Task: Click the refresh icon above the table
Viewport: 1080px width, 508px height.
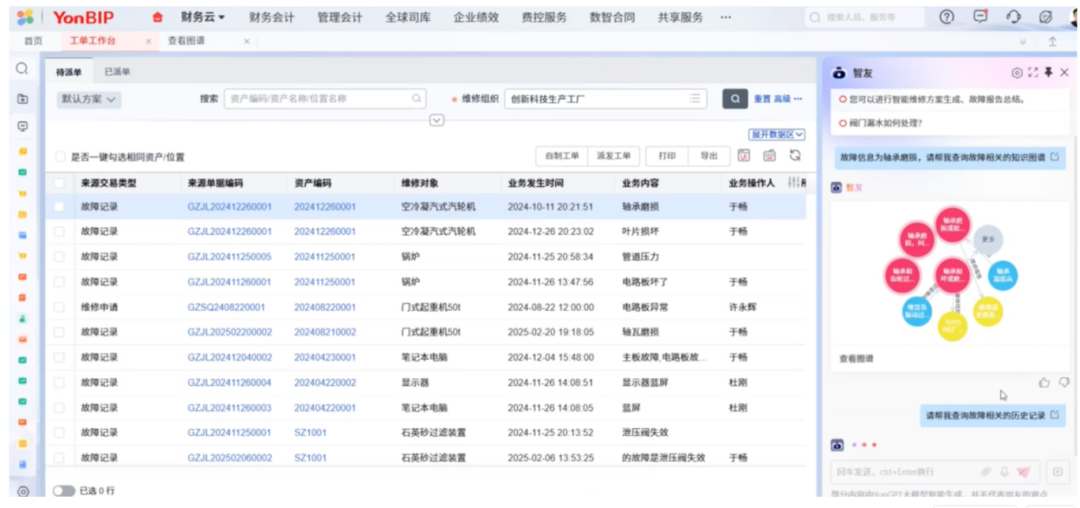Action: 795,156
